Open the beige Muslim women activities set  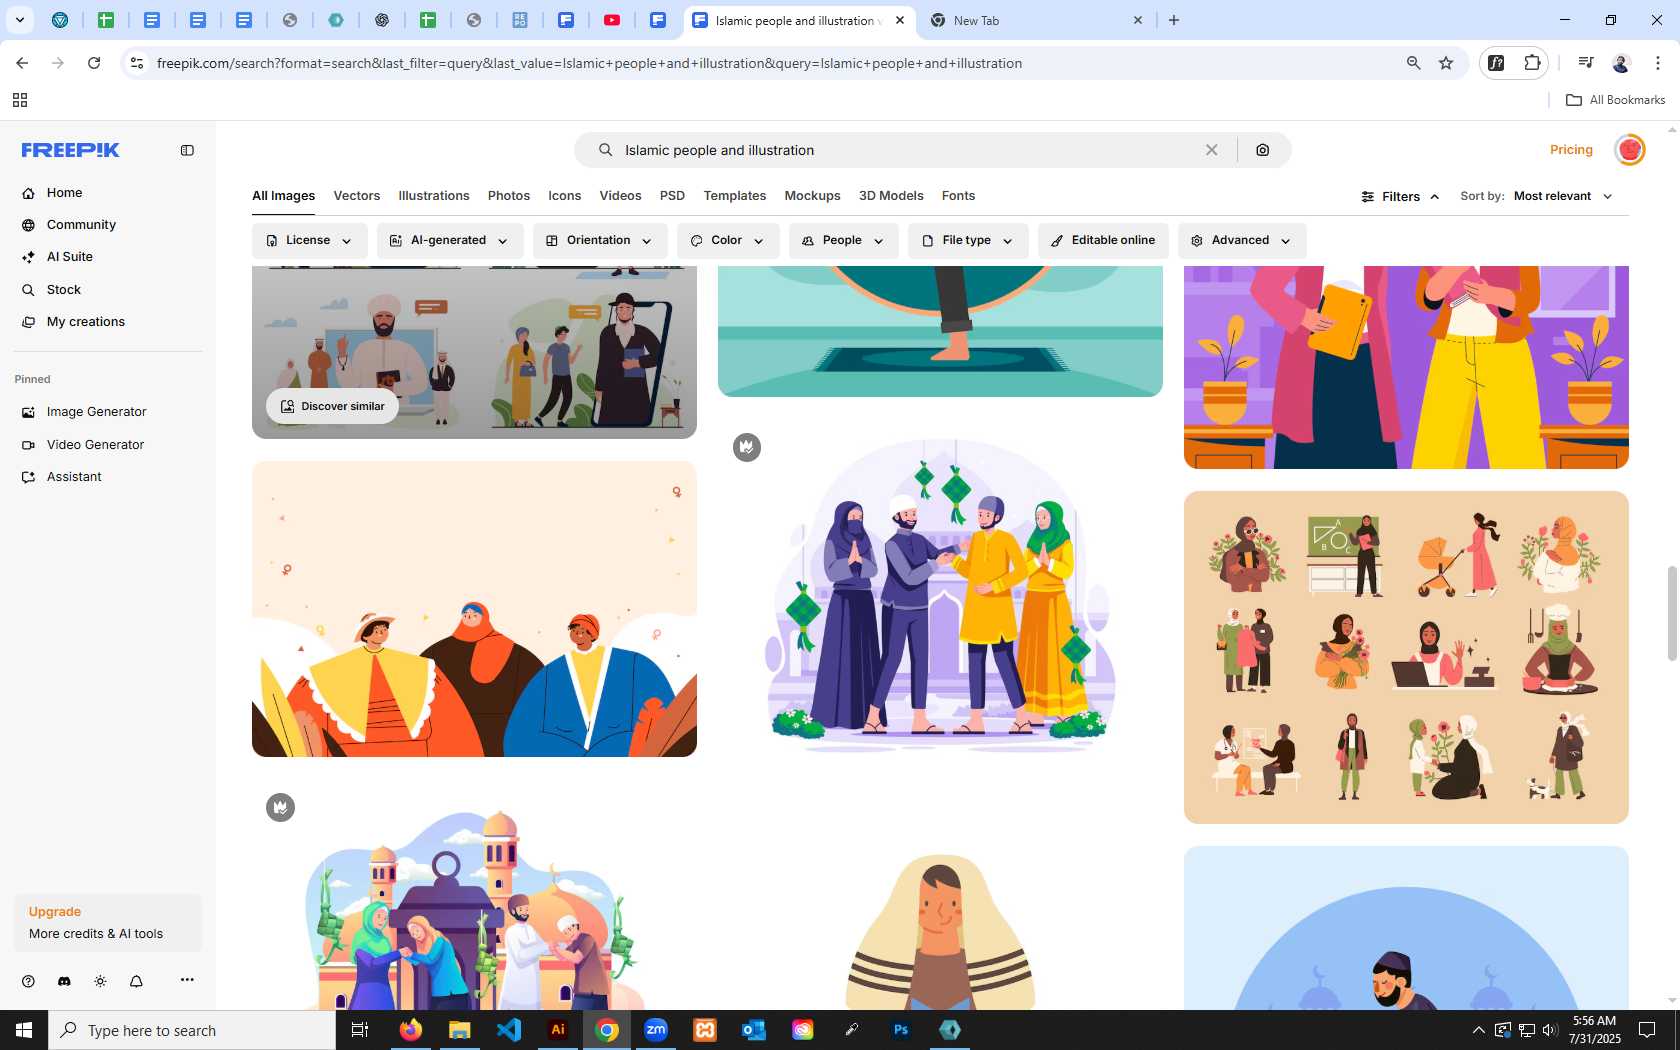pyautogui.click(x=1406, y=657)
